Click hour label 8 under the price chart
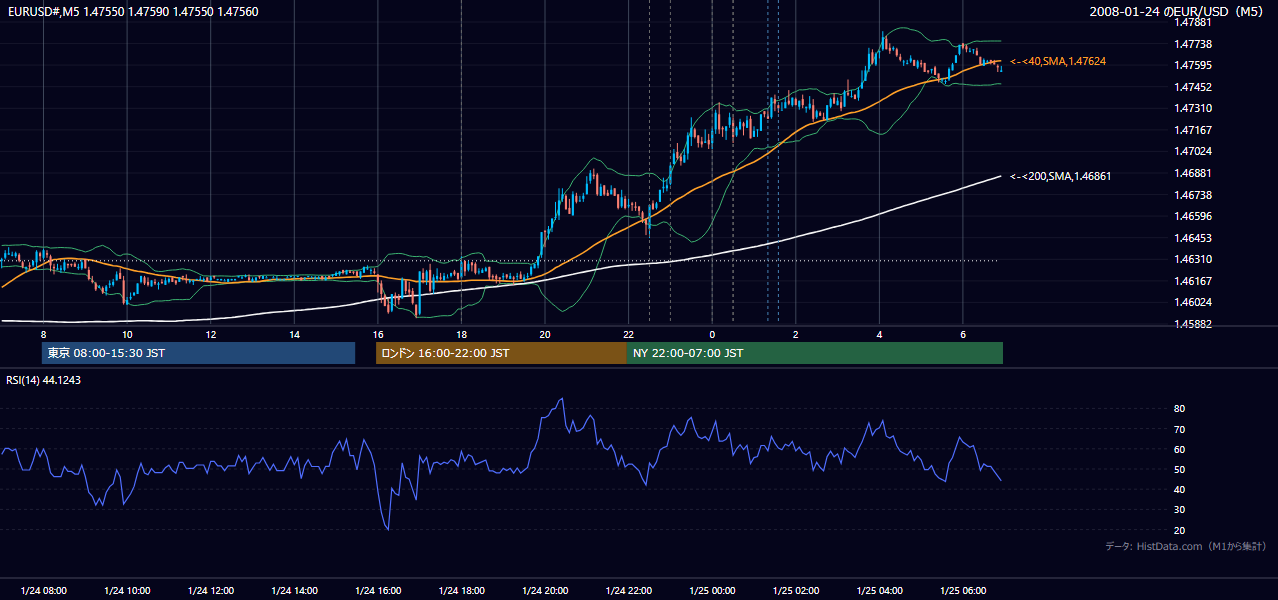Image resolution: width=1278 pixels, height=600 pixels. click(x=43, y=334)
